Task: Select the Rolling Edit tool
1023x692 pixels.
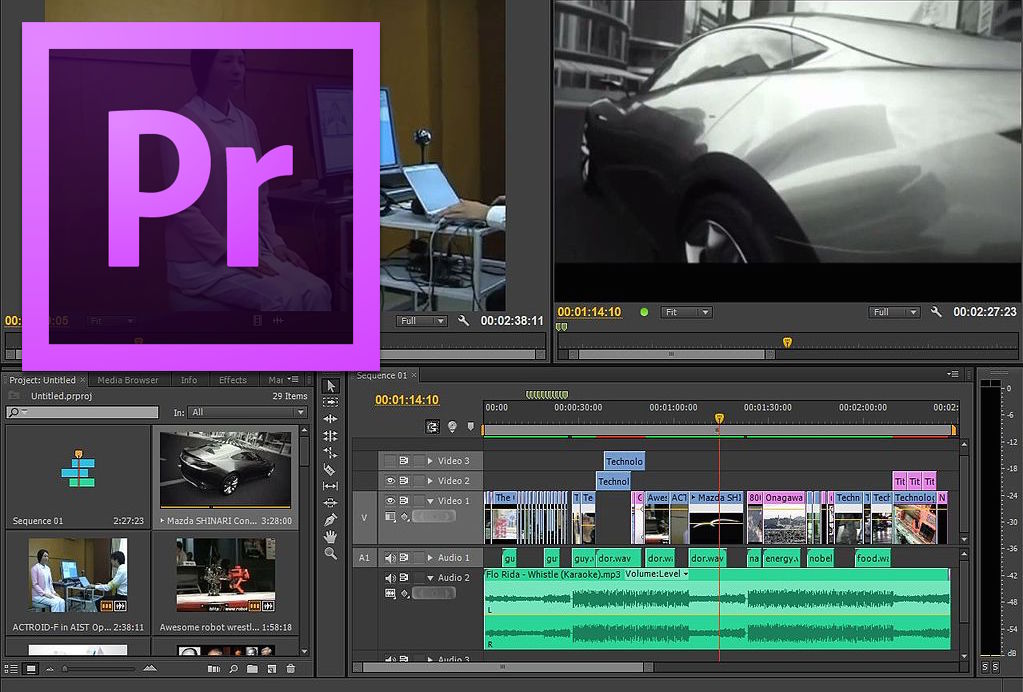Action: pyautogui.click(x=331, y=436)
